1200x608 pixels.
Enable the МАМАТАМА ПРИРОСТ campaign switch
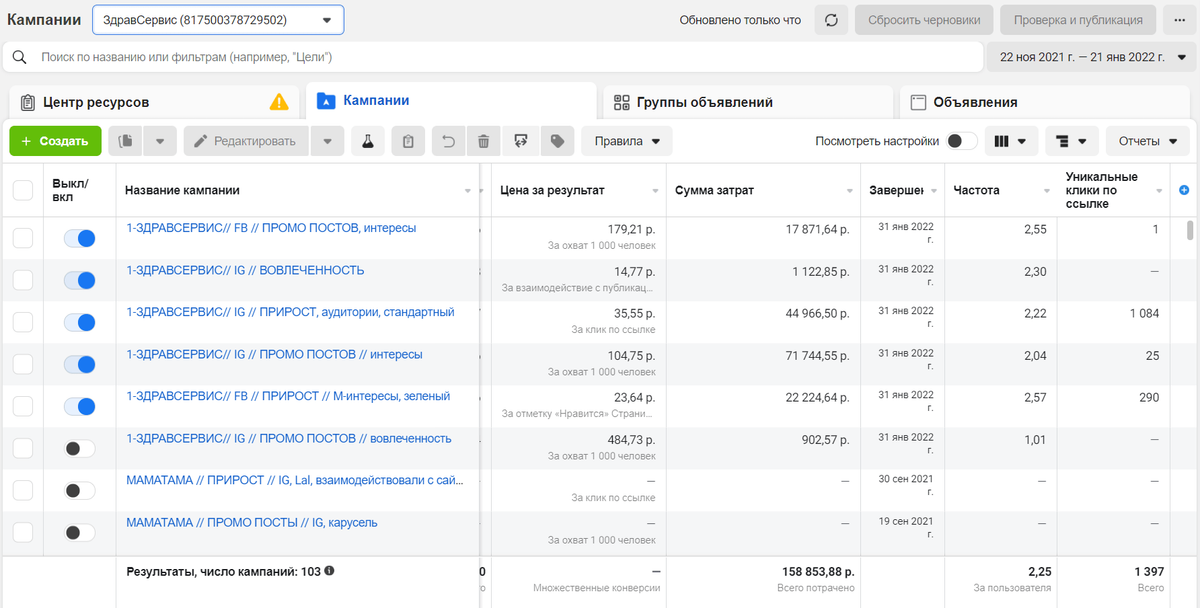click(79, 490)
